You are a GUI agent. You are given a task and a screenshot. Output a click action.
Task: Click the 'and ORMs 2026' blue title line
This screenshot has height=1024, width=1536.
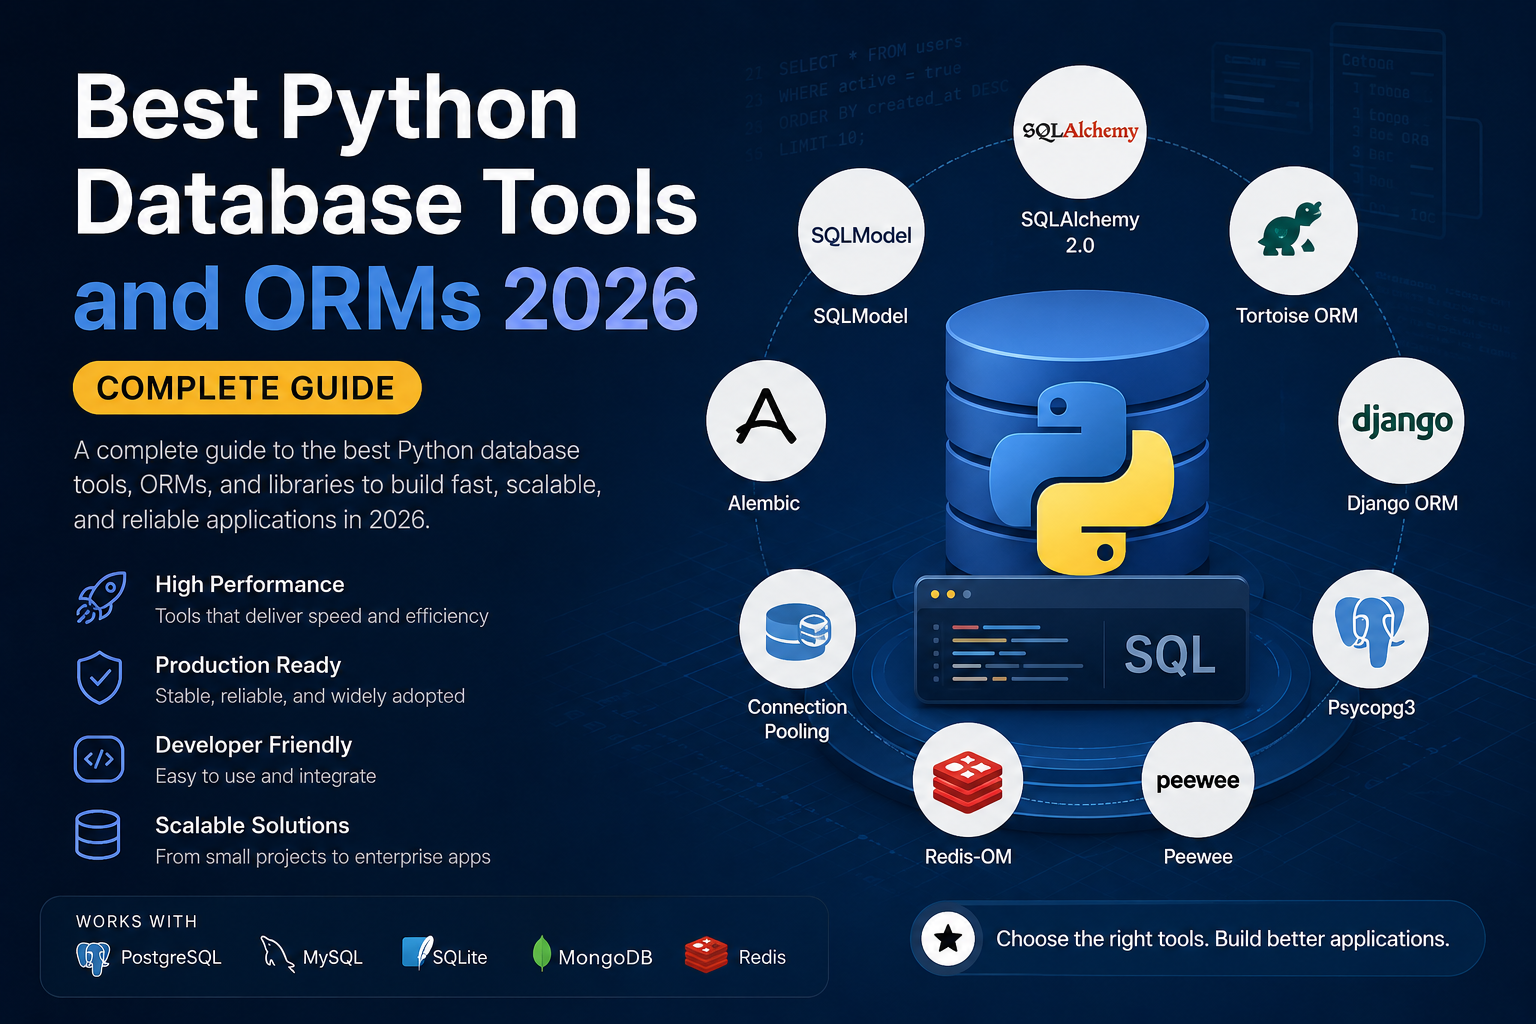tap(386, 298)
